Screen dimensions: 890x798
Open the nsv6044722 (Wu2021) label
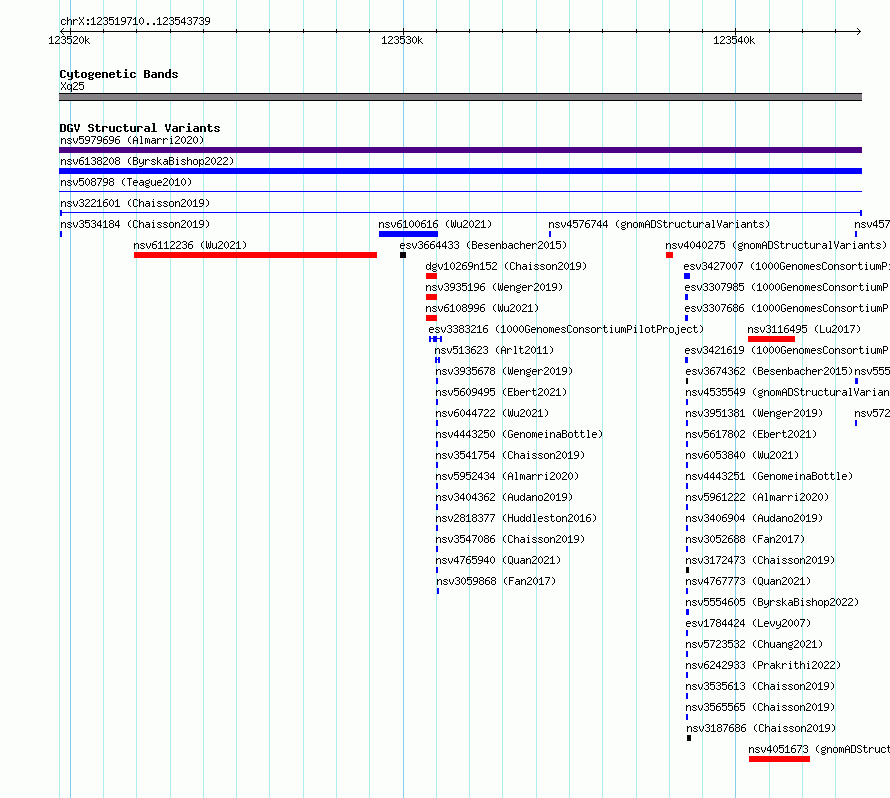(x=492, y=413)
